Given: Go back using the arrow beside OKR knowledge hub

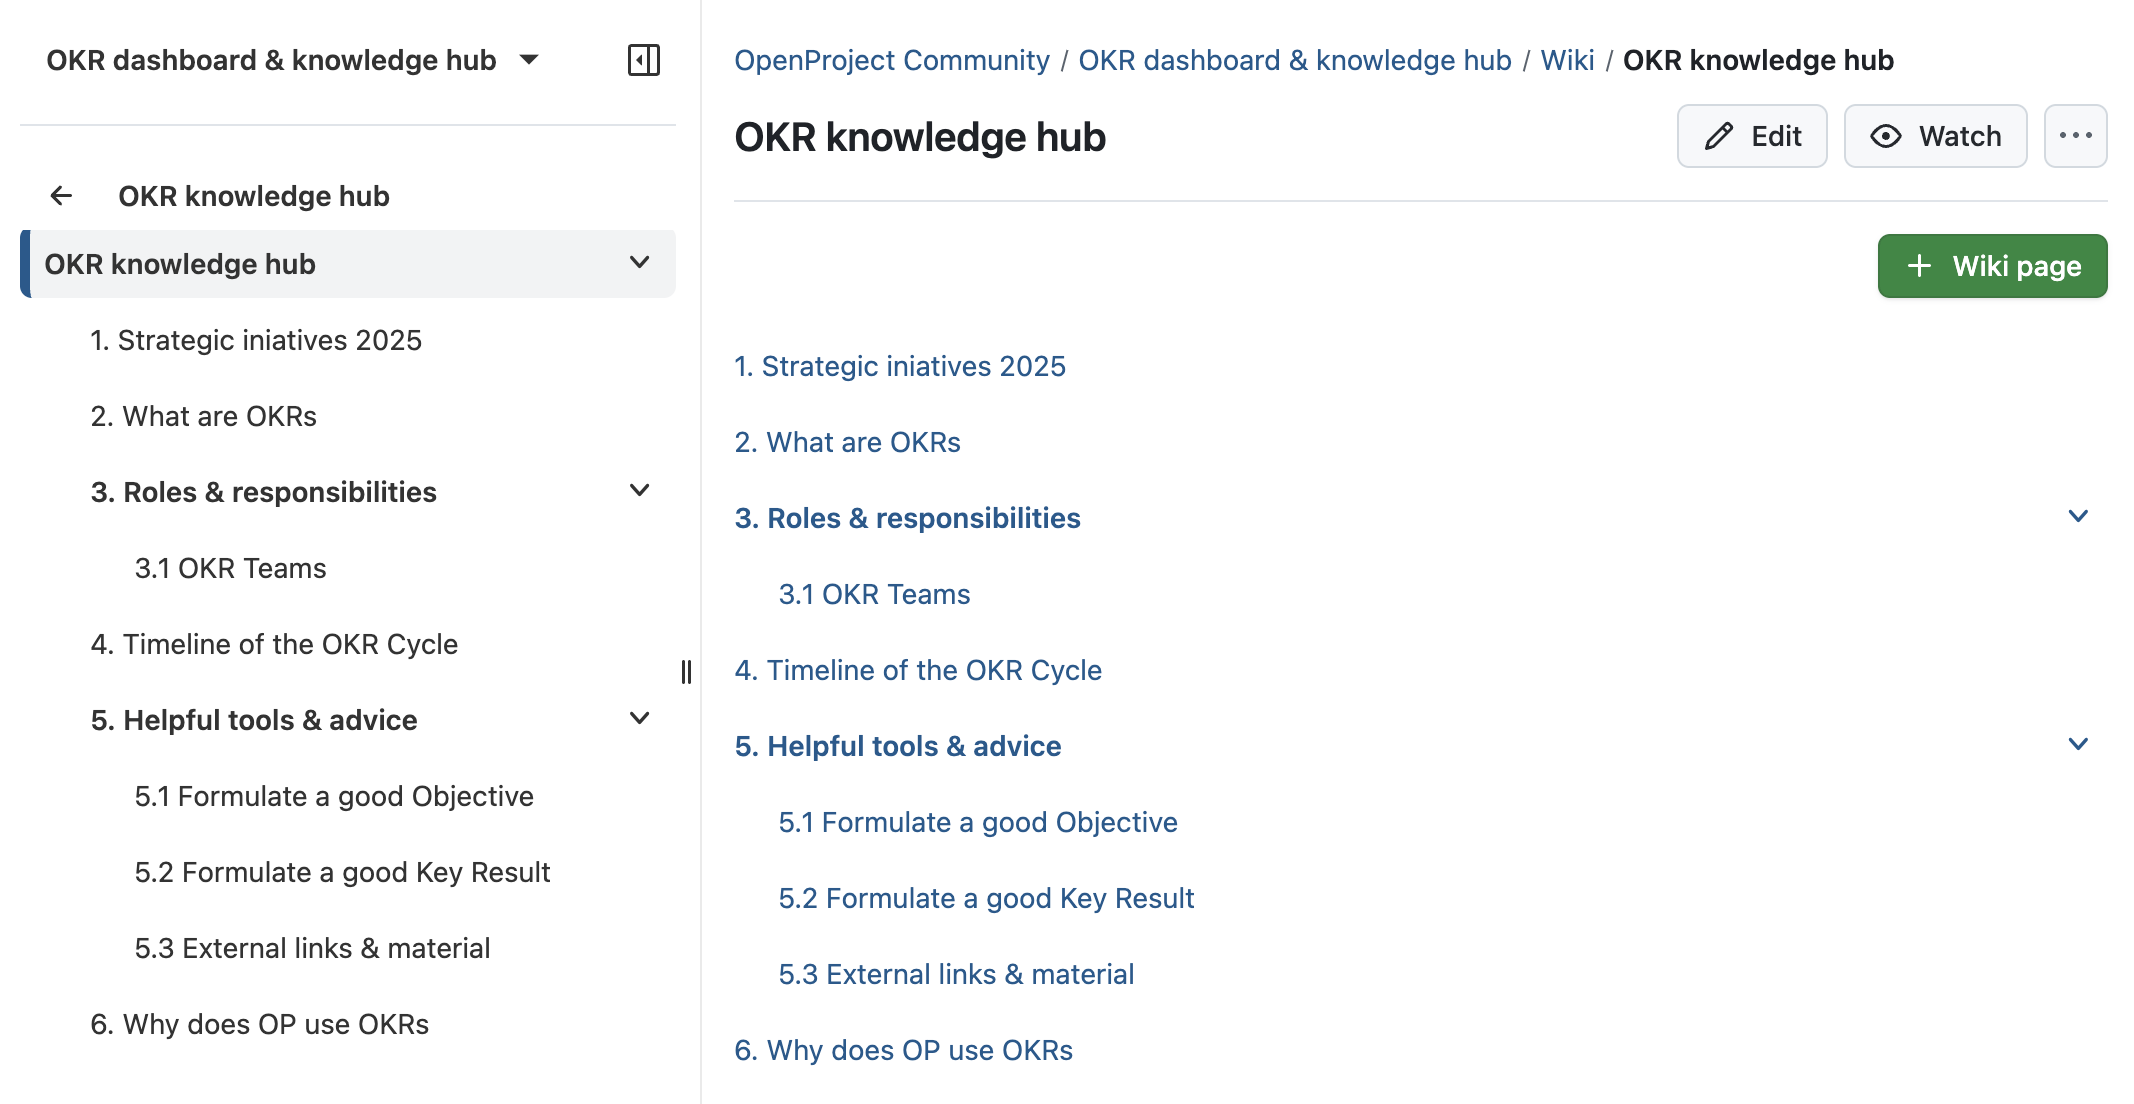Looking at the screenshot, I should point(62,195).
